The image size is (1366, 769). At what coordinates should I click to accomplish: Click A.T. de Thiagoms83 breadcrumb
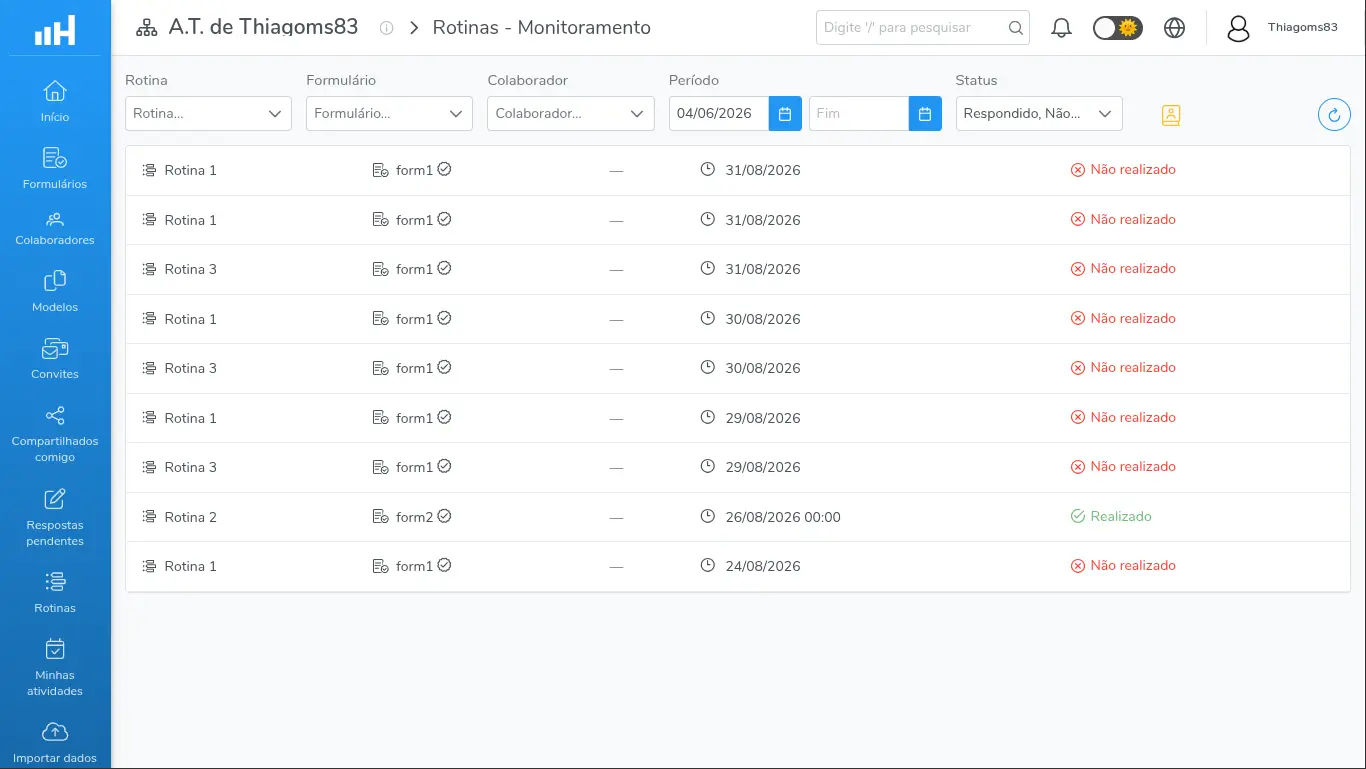[x=263, y=27]
